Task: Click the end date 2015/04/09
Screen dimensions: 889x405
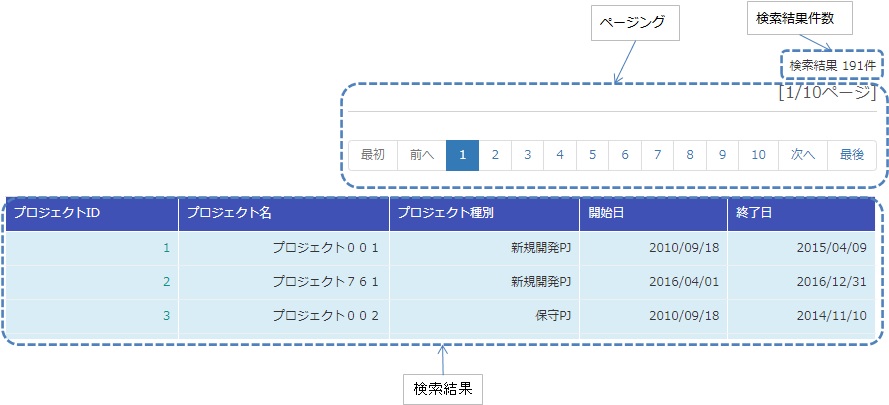Action: (832, 248)
